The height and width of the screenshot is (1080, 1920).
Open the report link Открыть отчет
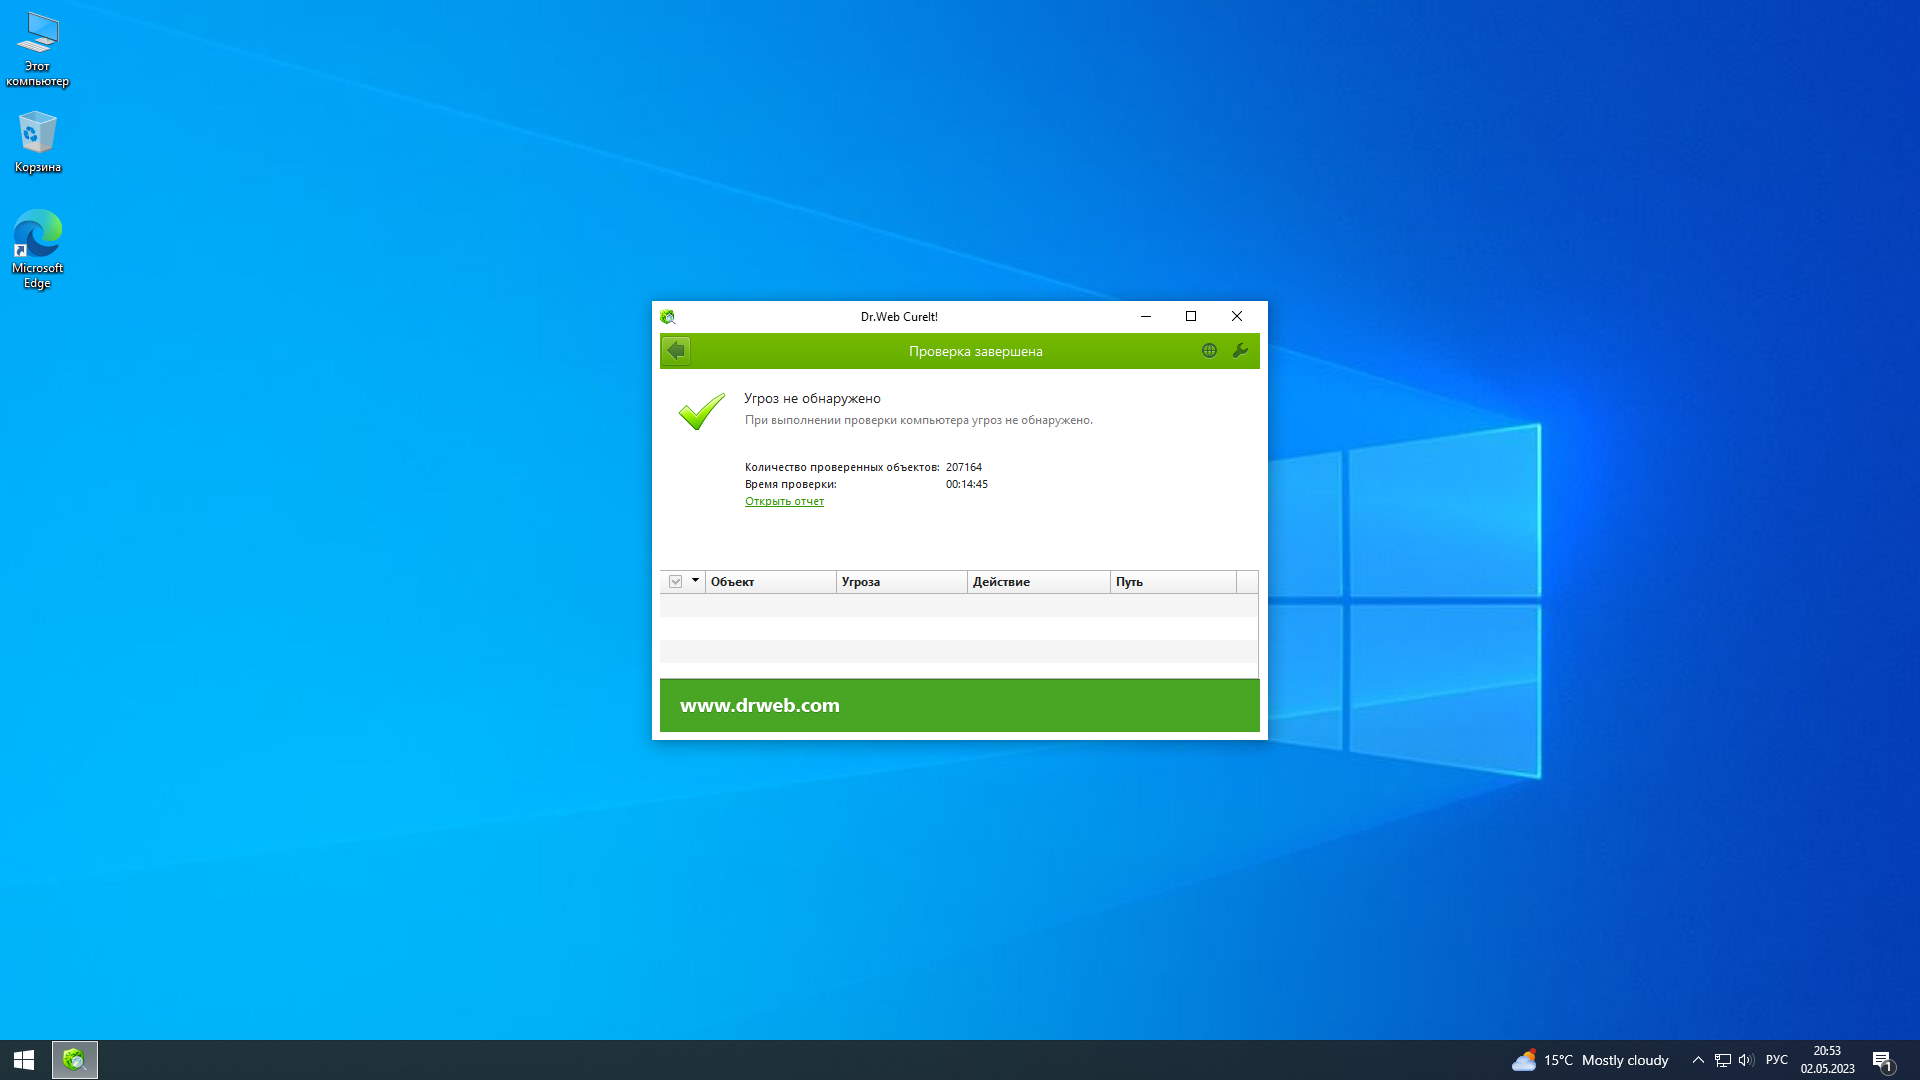(784, 502)
